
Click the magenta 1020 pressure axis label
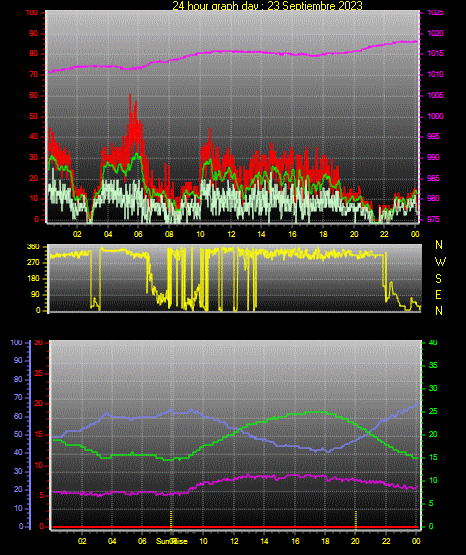tap(435, 33)
